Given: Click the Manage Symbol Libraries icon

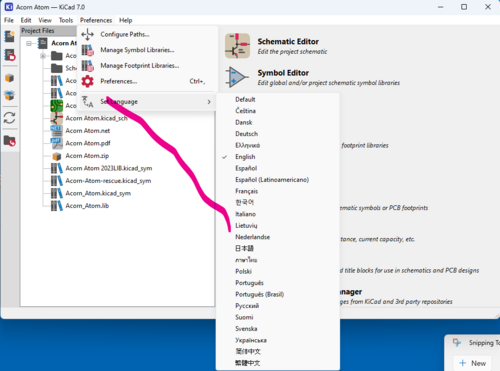Looking at the screenshot, I should click(x=88, y=50).
